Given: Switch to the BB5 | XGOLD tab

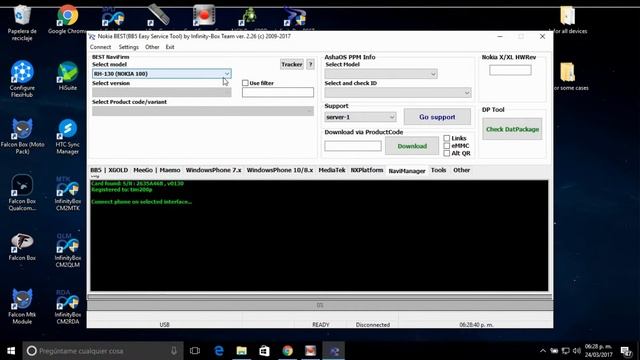Looking at the screenshot, I should coord(109,170).
